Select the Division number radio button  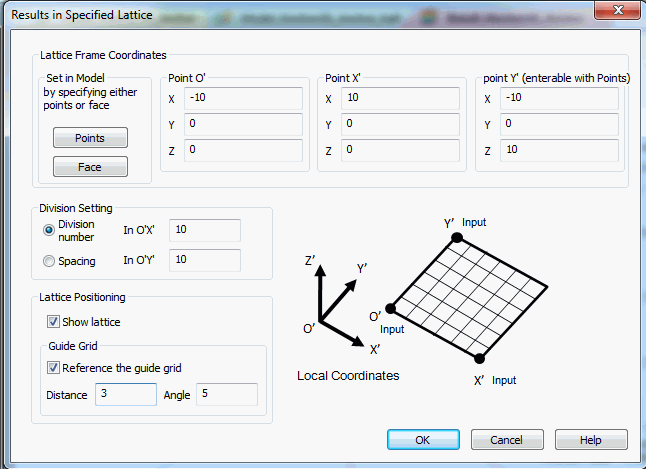49,230
